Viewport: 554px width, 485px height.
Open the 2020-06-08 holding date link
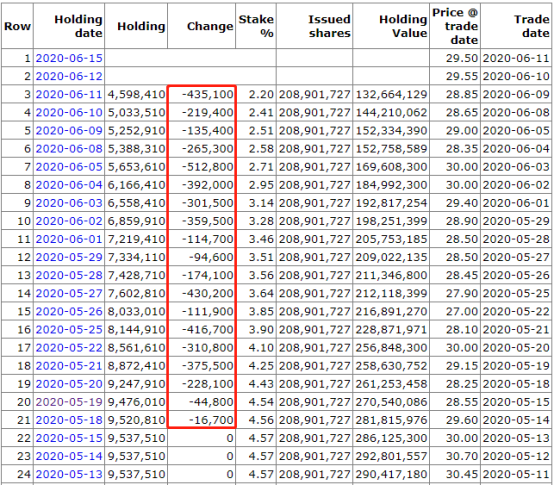pyautogui.click(x=69, y=148)
